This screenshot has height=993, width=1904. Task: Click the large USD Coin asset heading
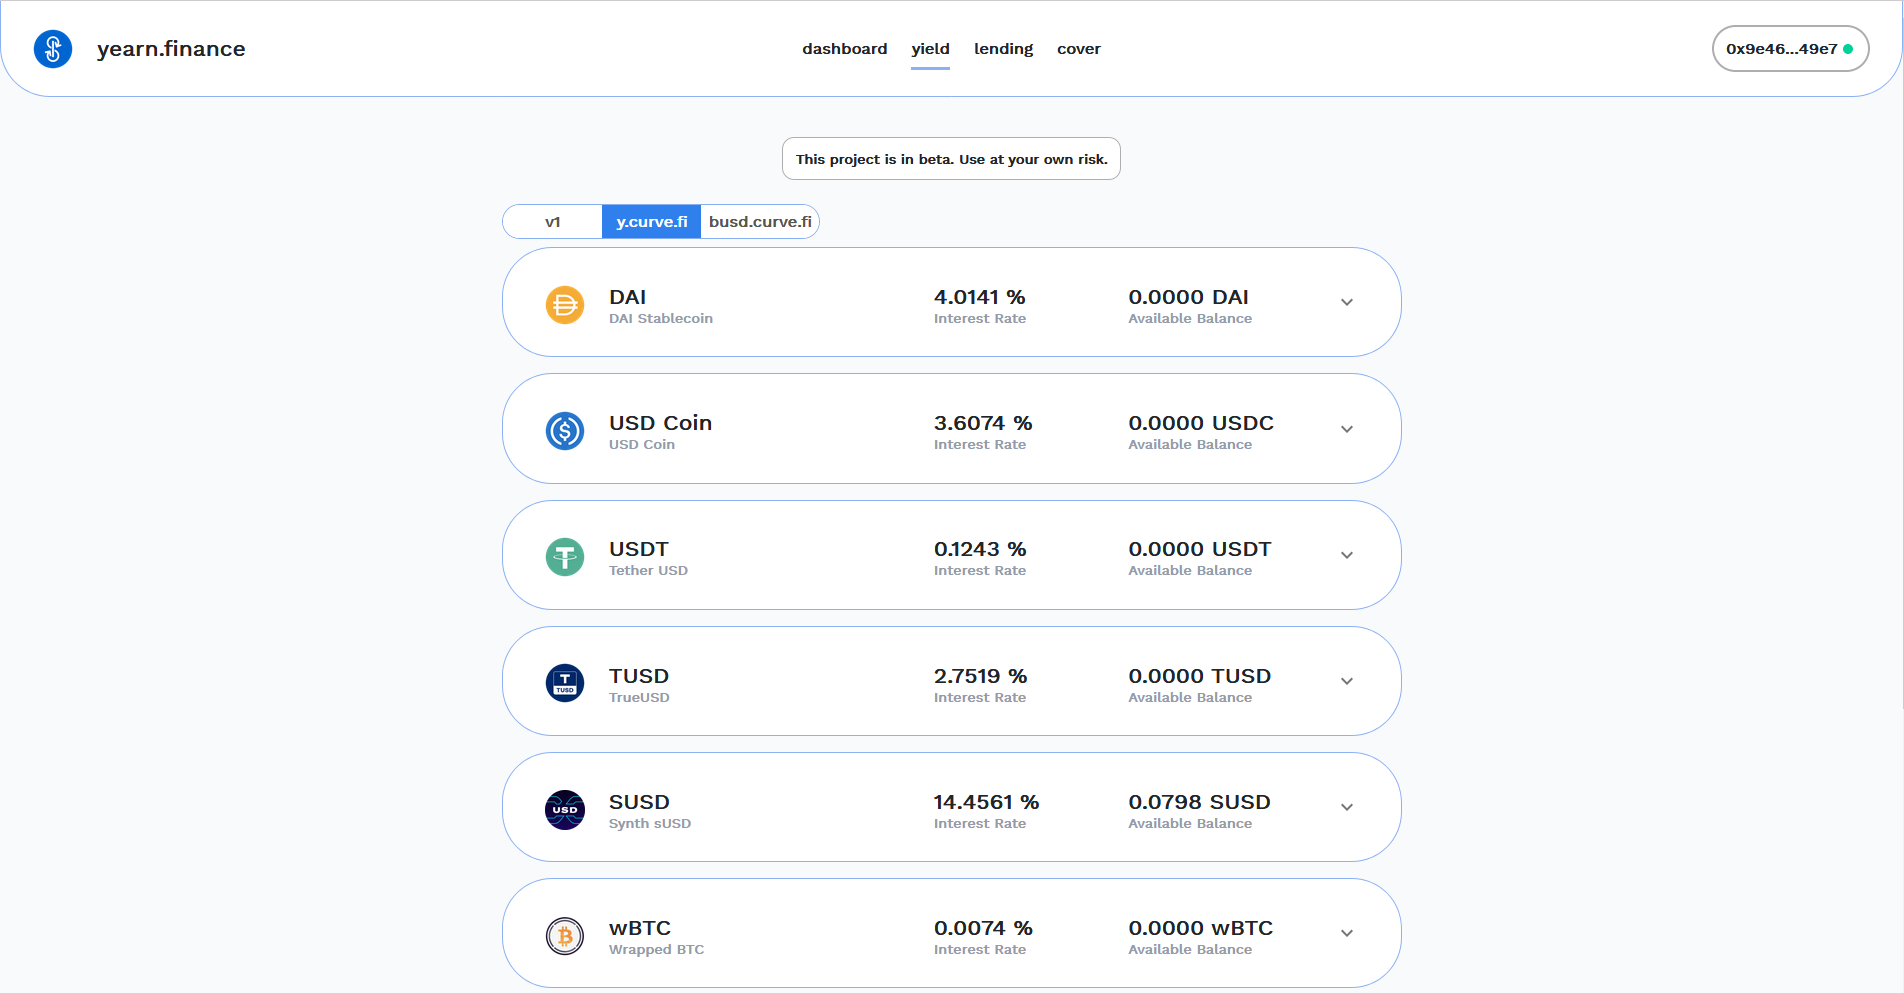(x=660, y=423)
